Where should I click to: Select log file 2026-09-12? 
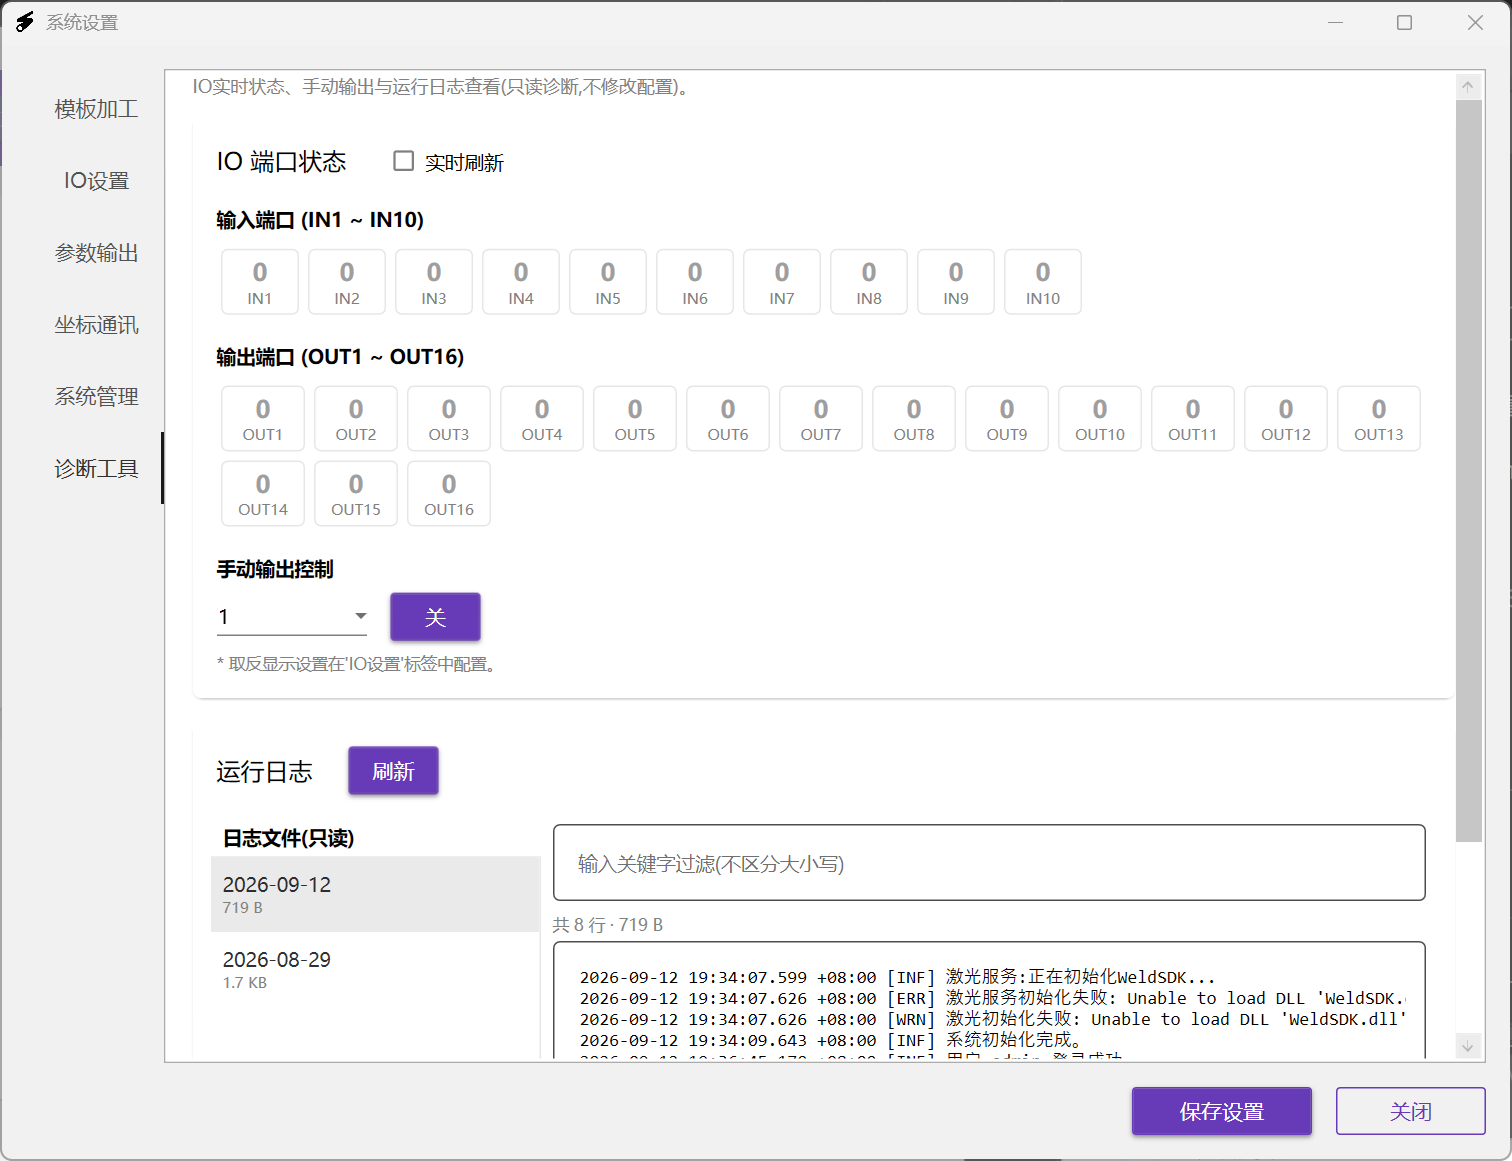(376, 894)
